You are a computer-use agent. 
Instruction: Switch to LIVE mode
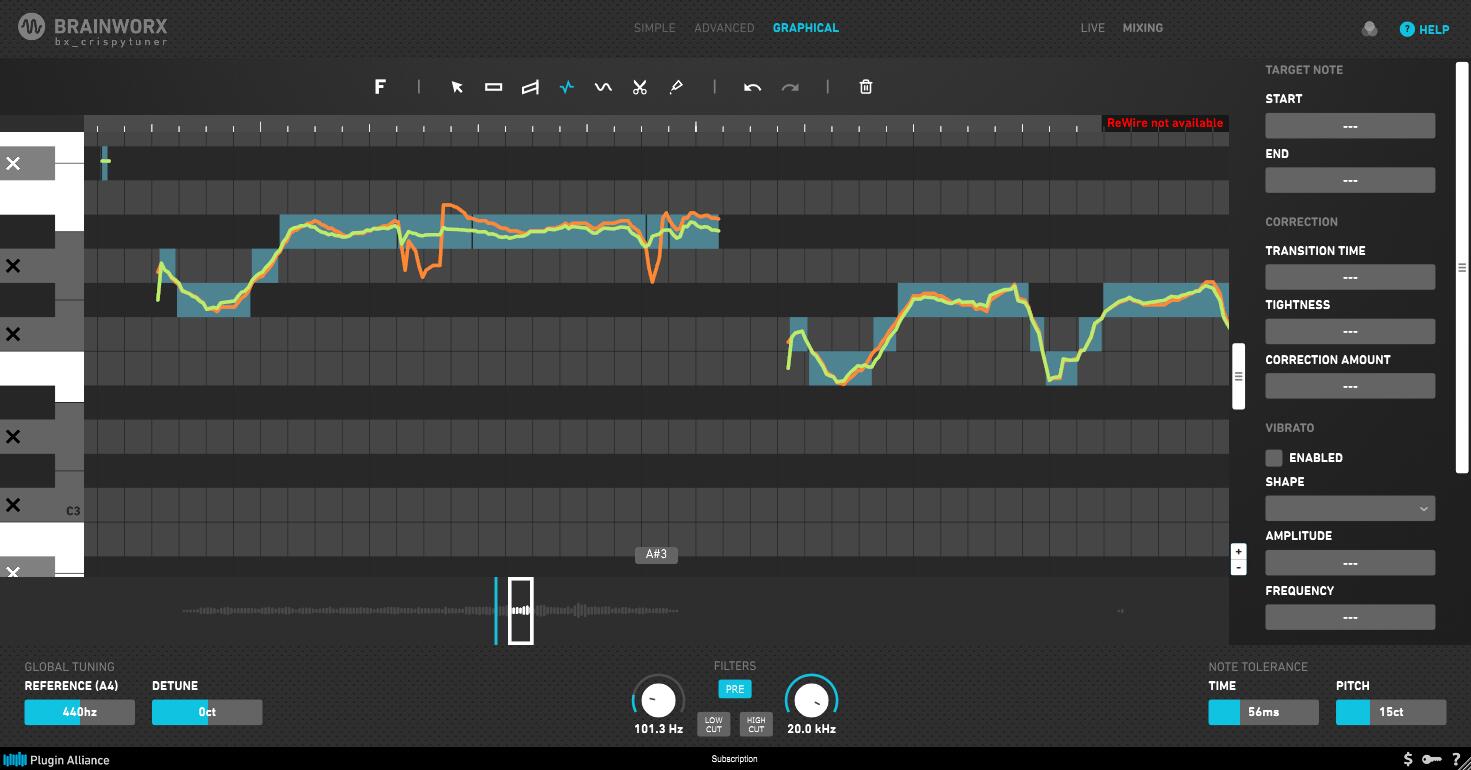pyautogui.click(x=1093, y=28)
